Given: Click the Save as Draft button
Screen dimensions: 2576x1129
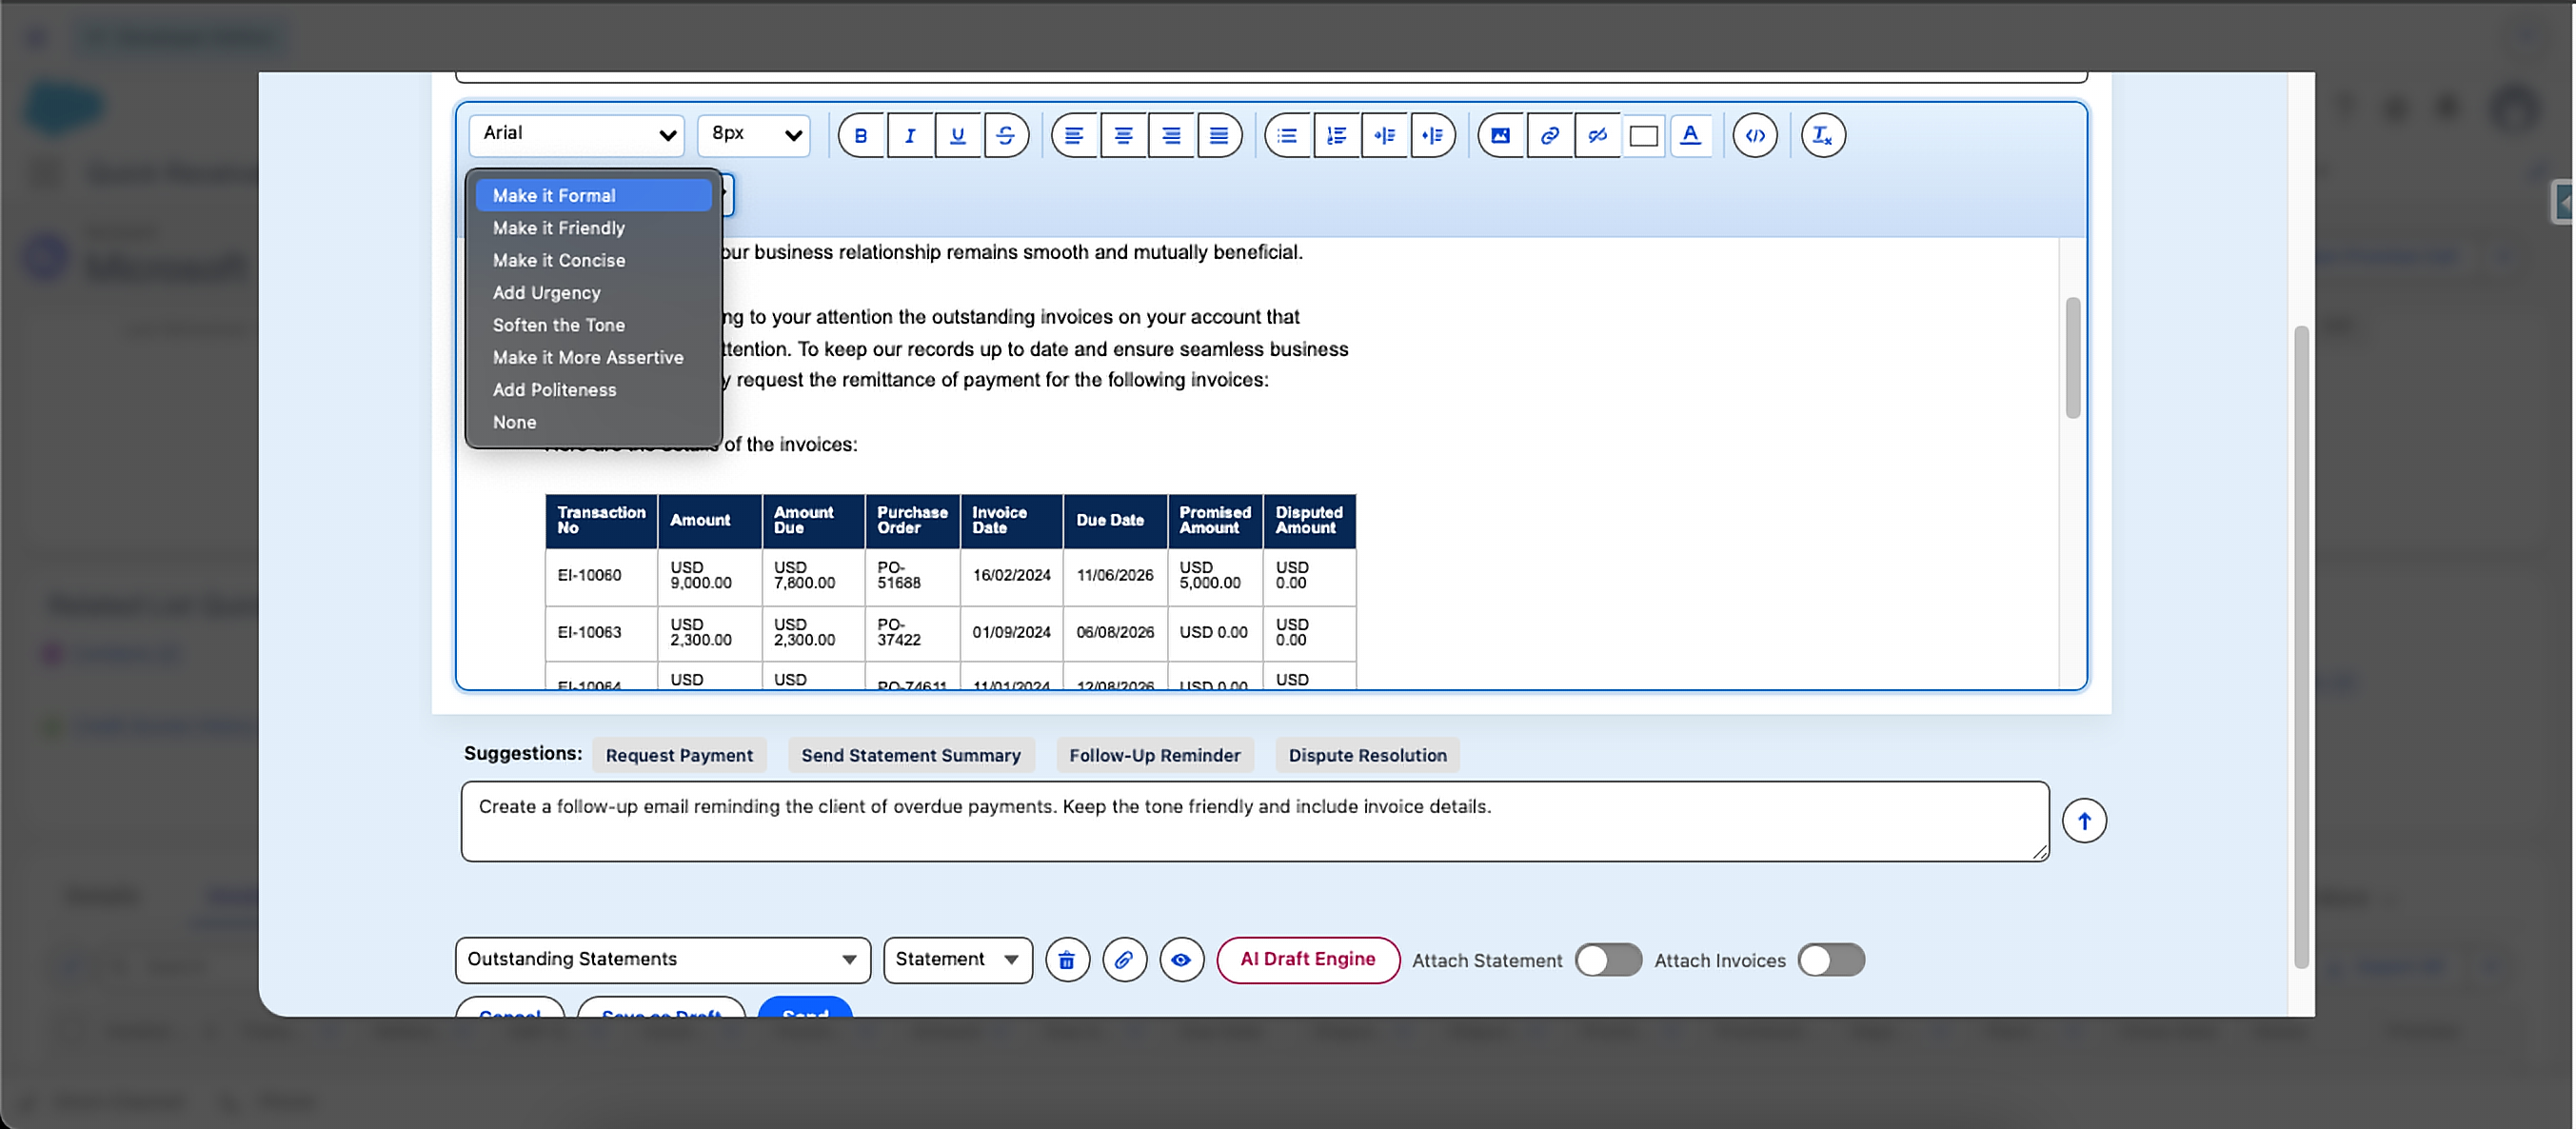Looking at the screenshot, I should 661,1008.
